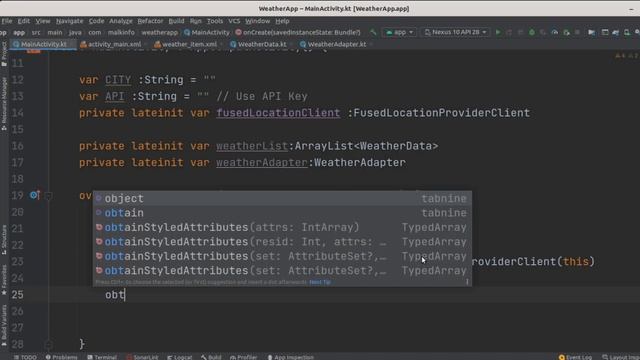Open the Logcat tool window
The height and width of the screenshot is (360, 640).
[x=180, y=357]
